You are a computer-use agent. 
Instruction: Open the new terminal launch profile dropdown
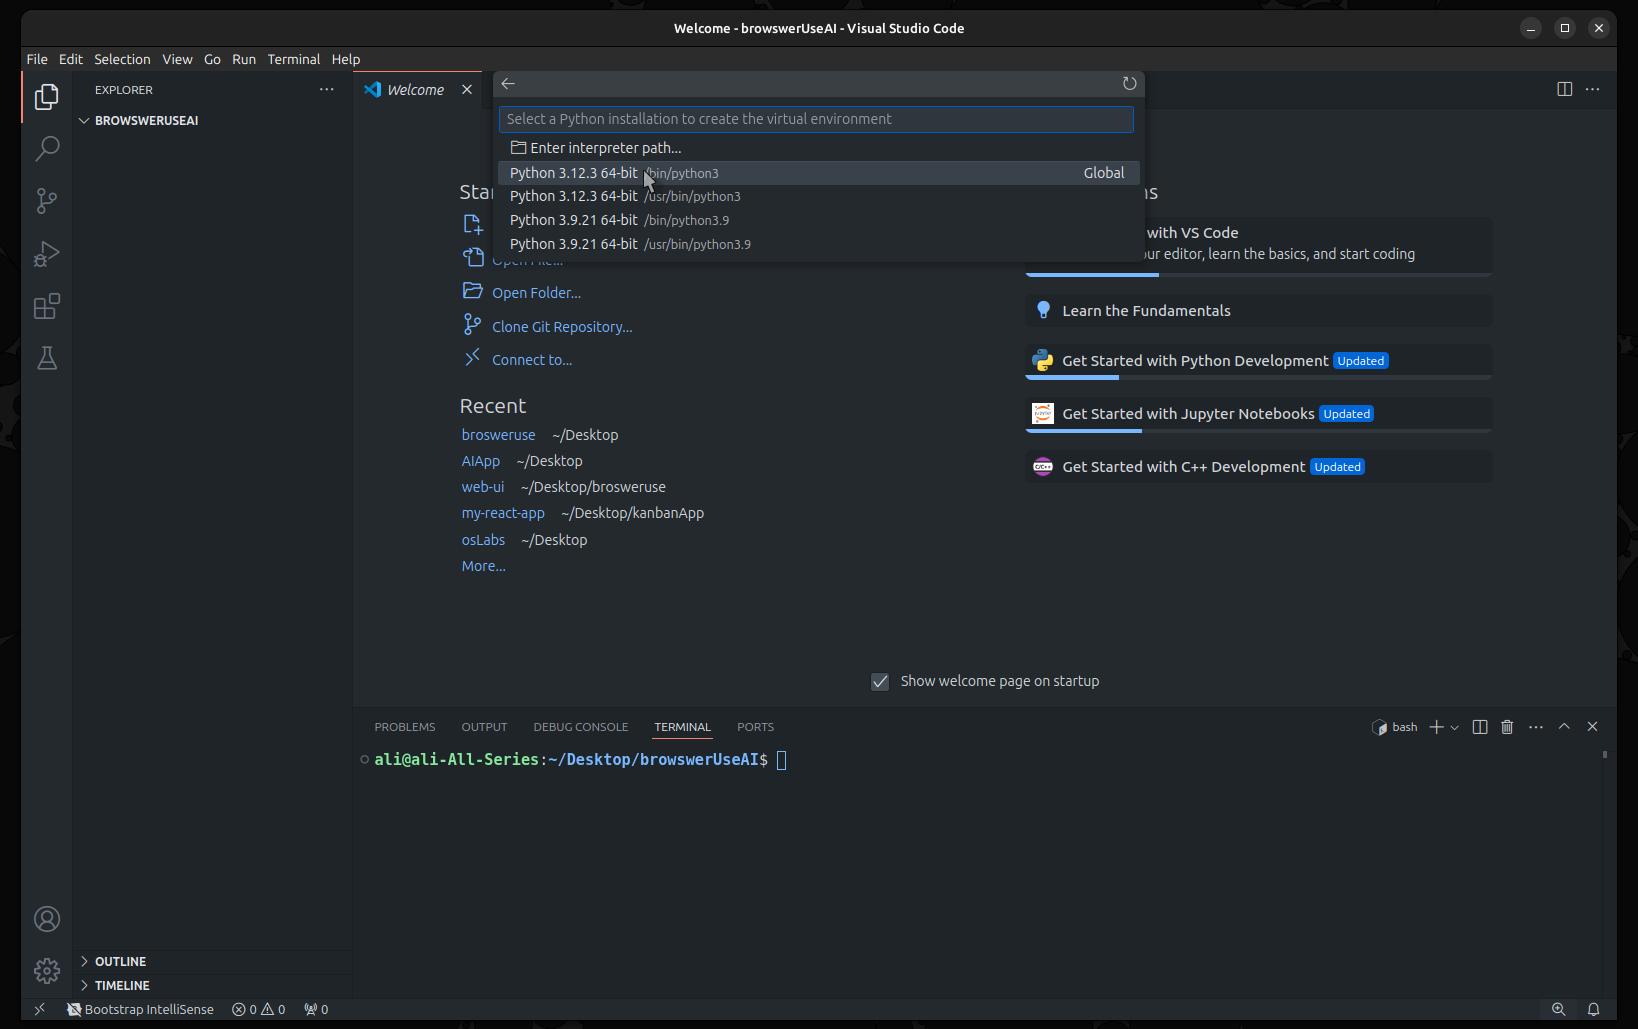(1454, 727)
